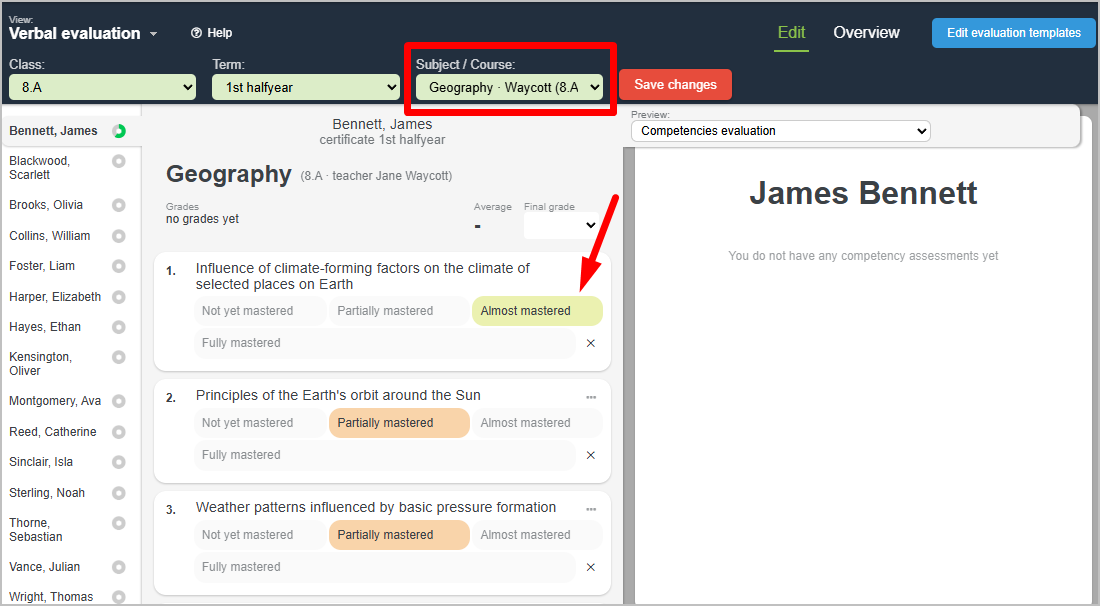Viewport: 1100px width, 606px height.
Task: Open three-dot menu for weather patterns competency
Action: pos(591,509)
